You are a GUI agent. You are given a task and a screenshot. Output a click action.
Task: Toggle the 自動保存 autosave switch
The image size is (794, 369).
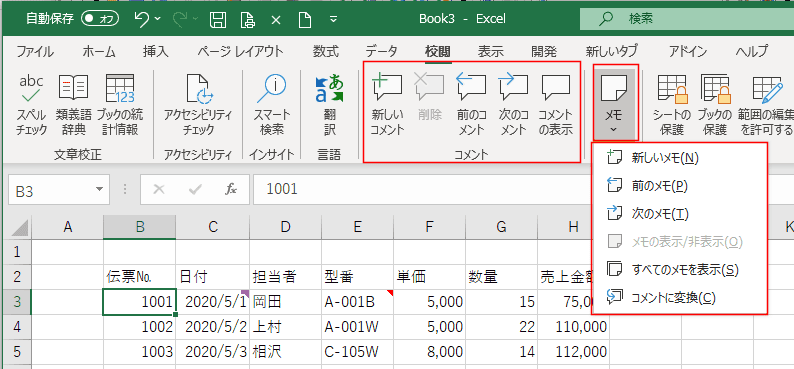point(100,19)
